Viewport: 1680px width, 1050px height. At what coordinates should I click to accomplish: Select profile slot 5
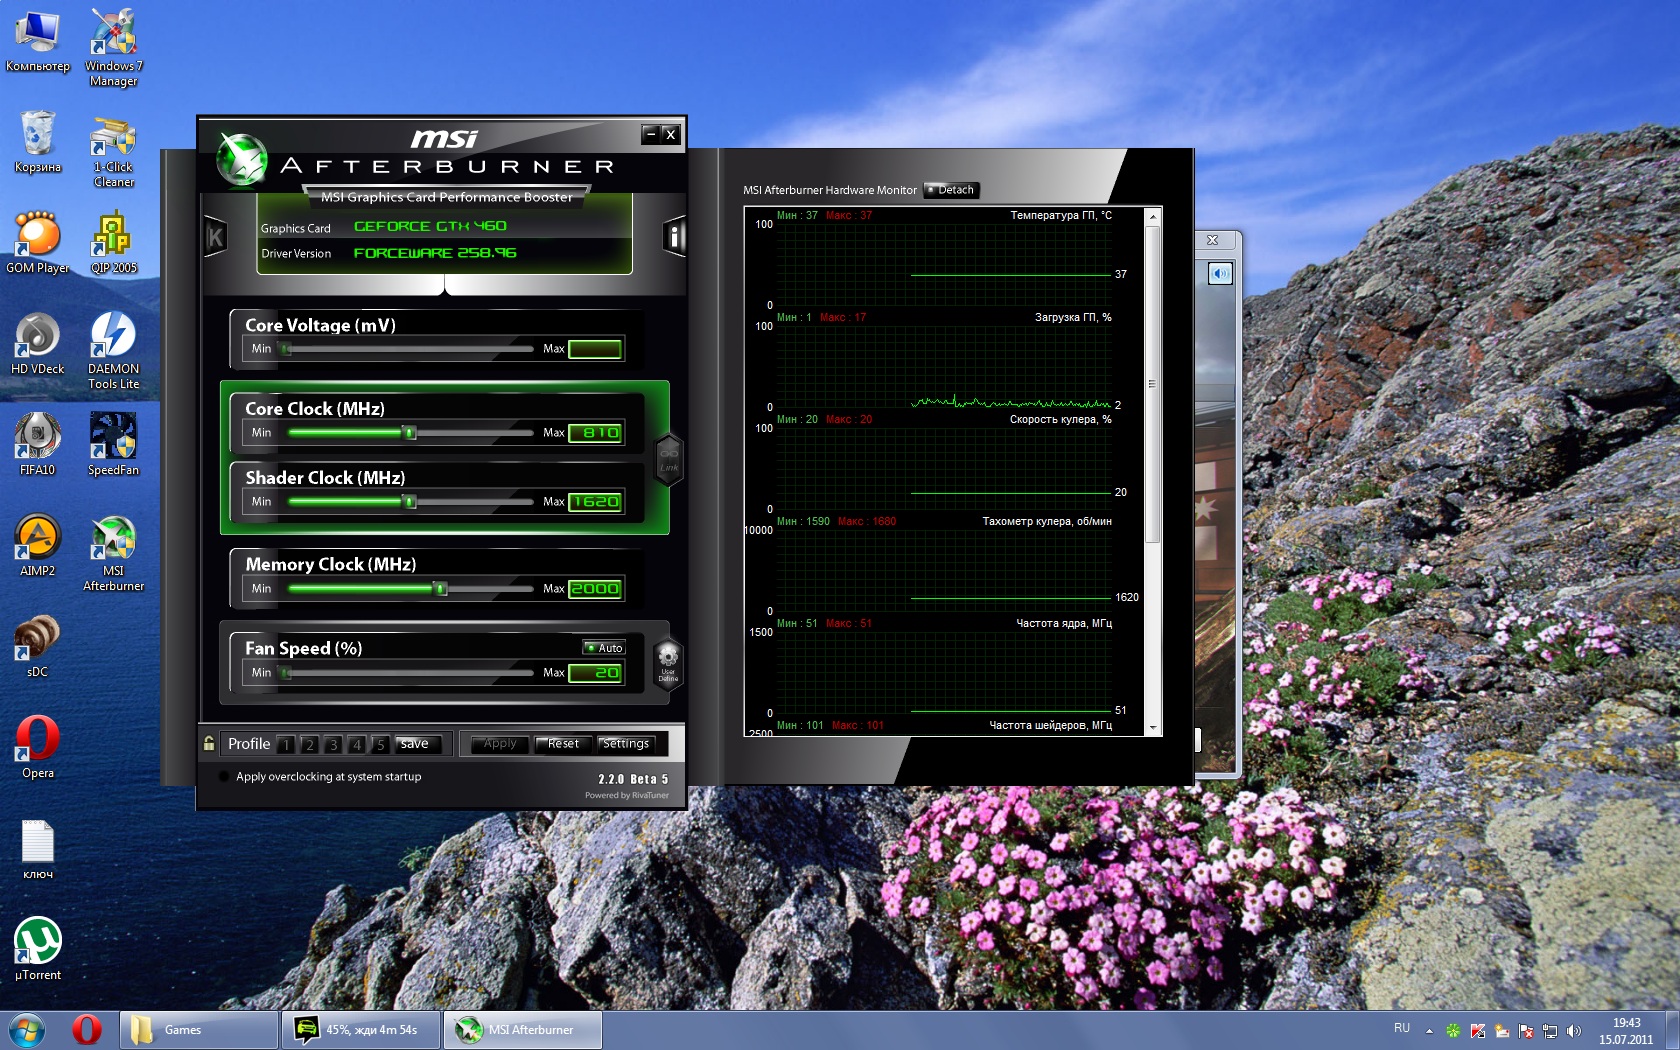click(380, 744)
